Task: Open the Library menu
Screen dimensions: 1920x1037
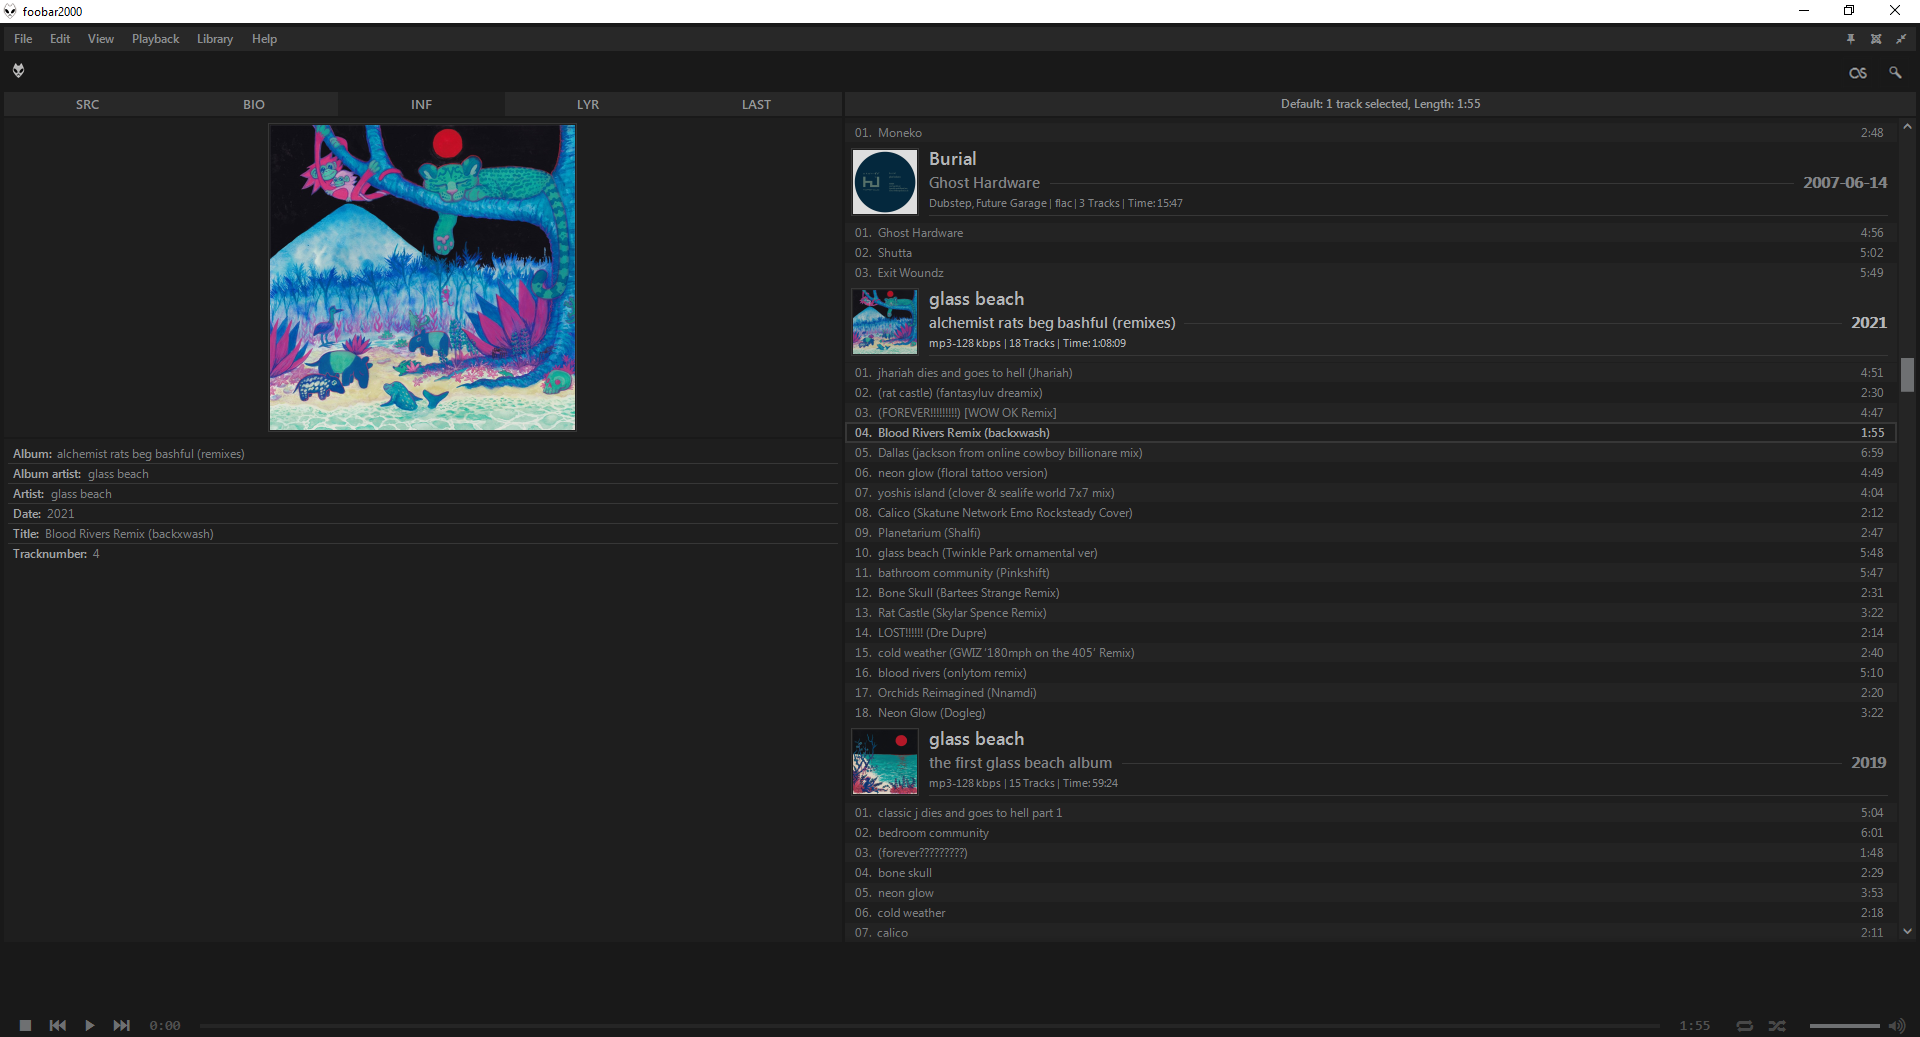Action: click(x=215, y=39)
